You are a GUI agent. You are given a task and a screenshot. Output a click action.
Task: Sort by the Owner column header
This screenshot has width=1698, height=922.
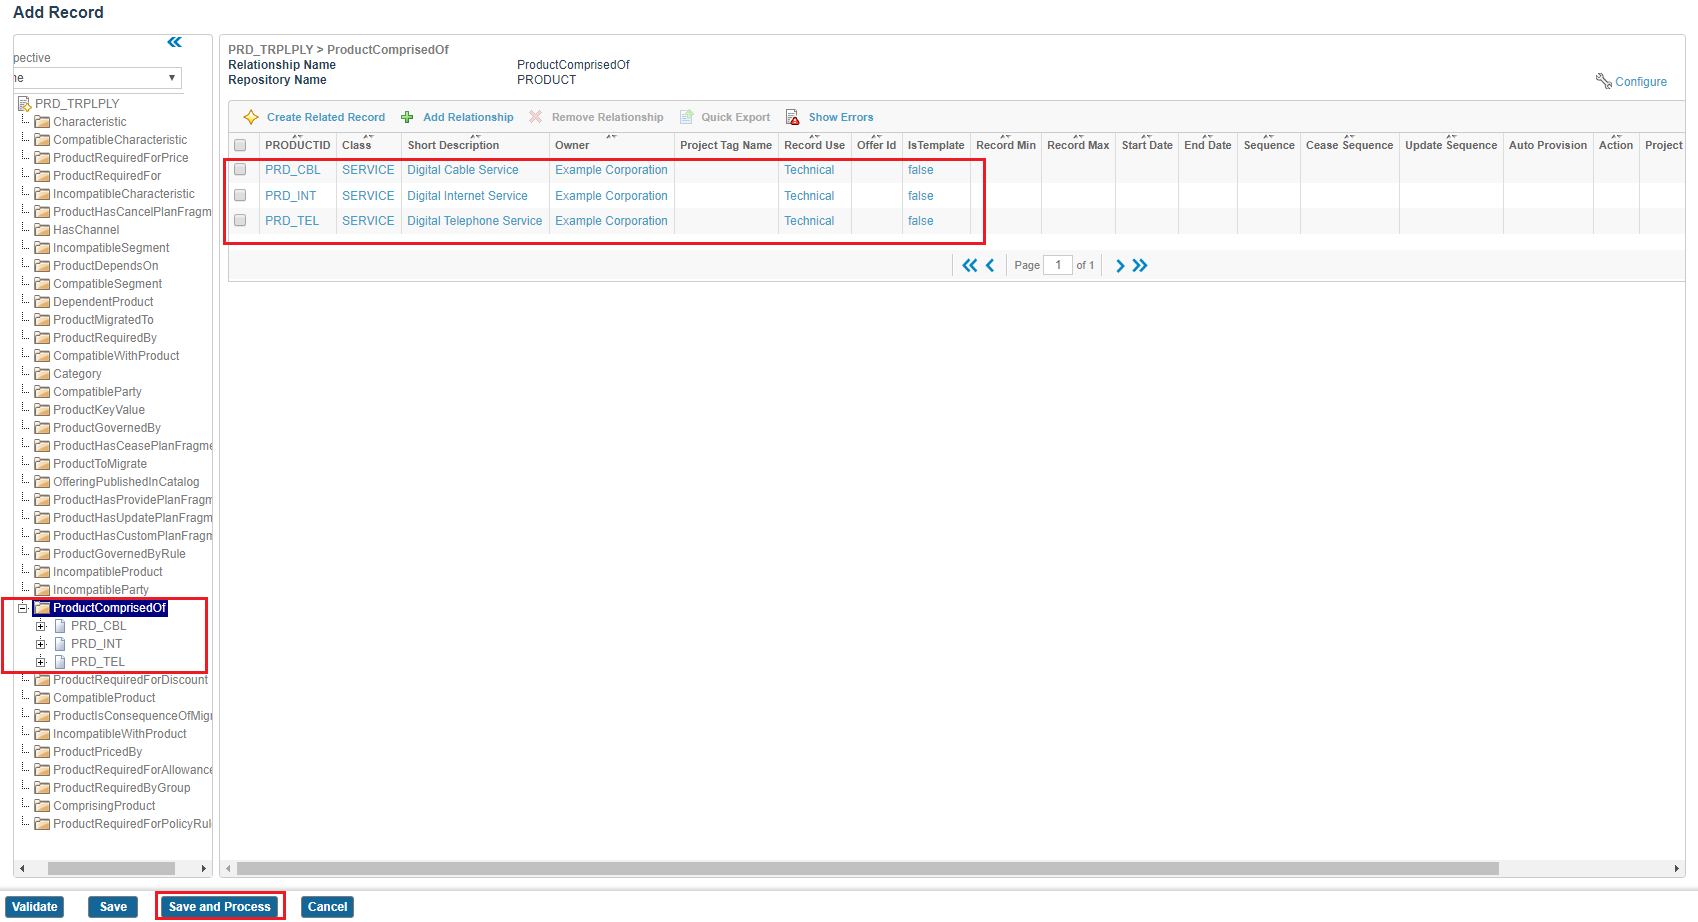click(x=572, y=145)
